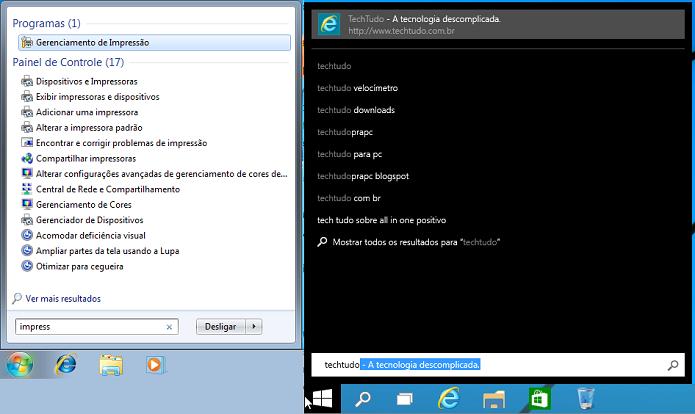Select techtudoprapc blogspot suggestion

coord(363,176)
